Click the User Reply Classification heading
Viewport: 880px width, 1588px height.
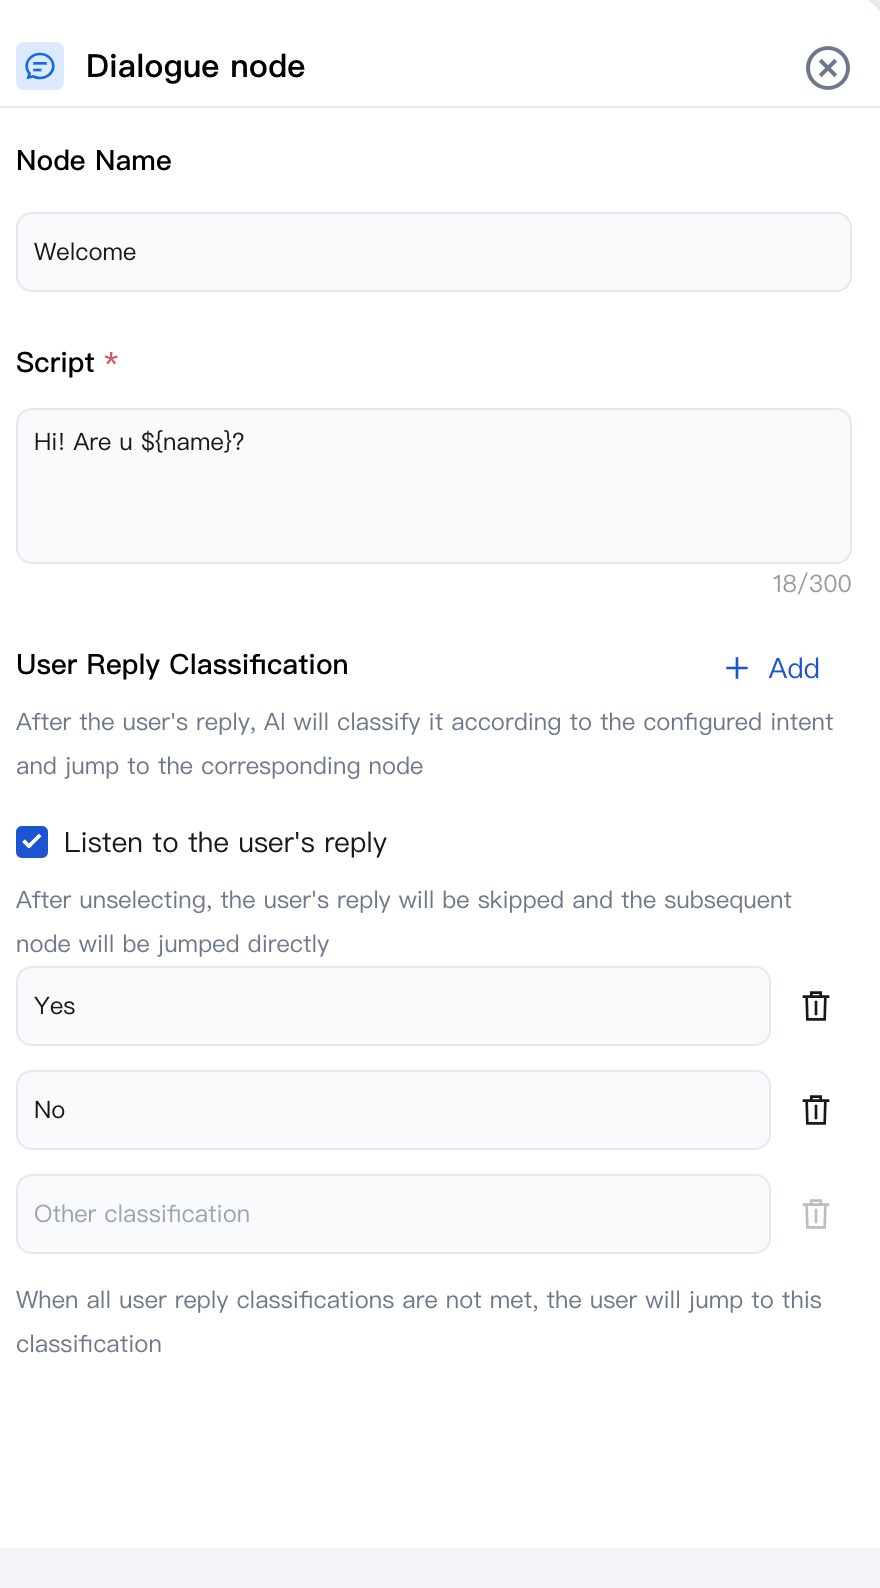tap(182, 665)
